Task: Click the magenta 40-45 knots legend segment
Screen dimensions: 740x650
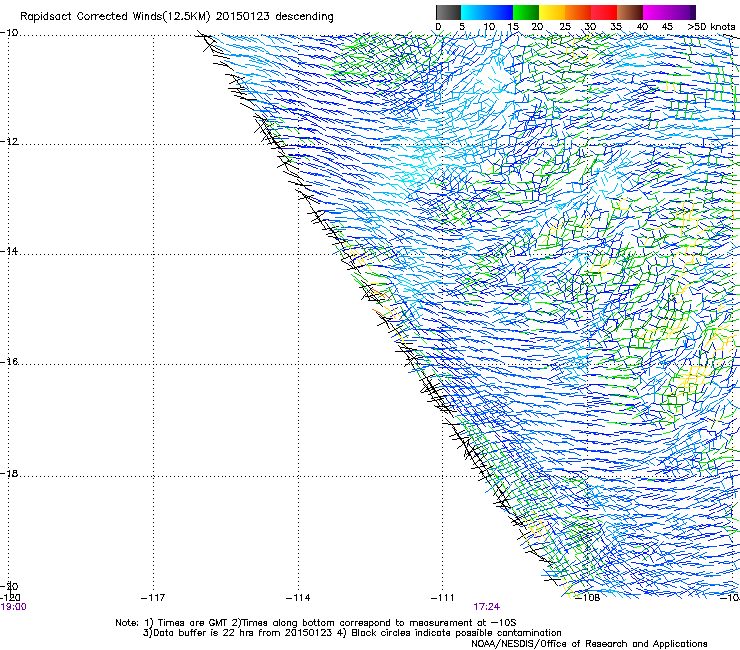Action: [x=656, y=12]
